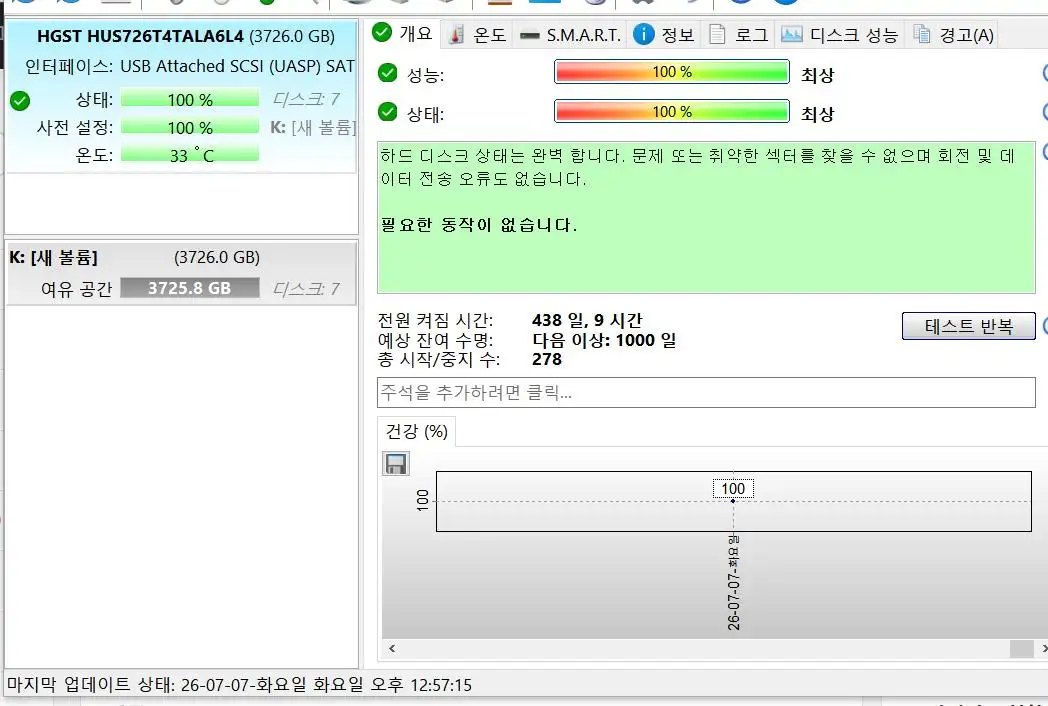Click the drive icon on S.M.A.R.T. tab
The height and width of the screenshot is (706, 1048).
[x=529, y=35]
